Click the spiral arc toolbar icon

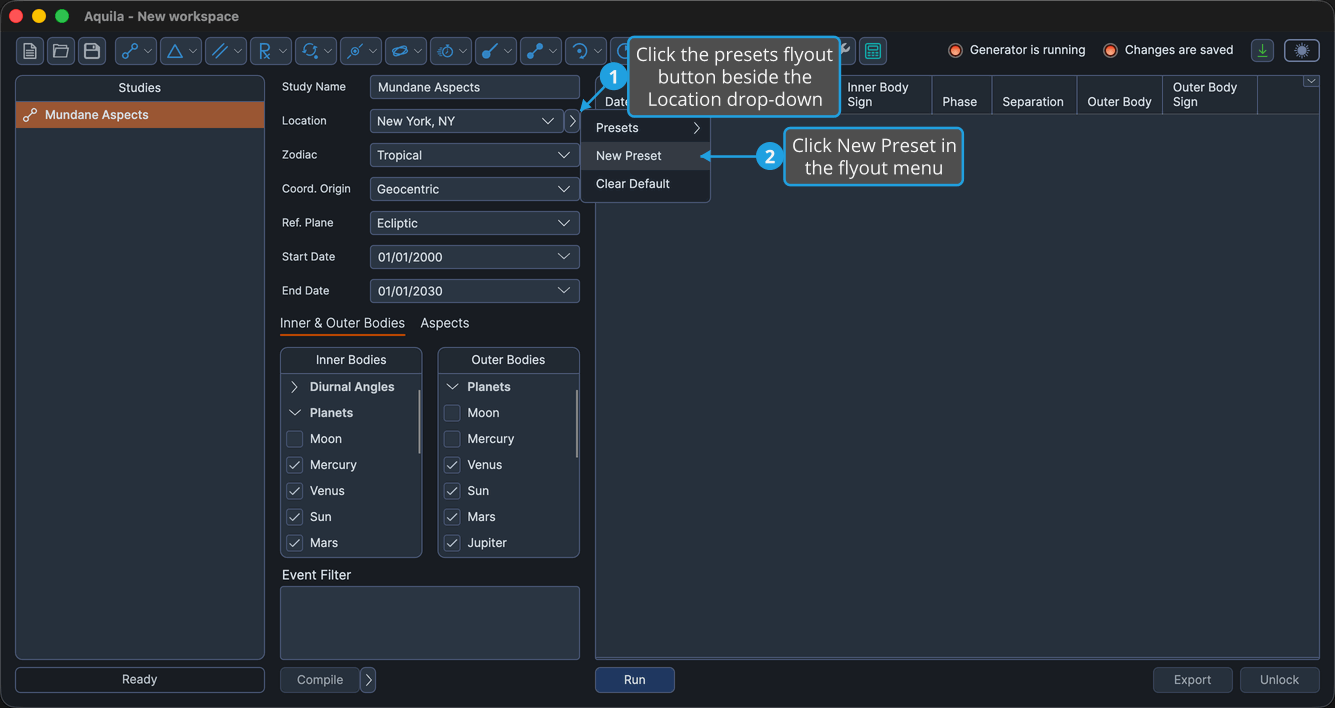pos(580,51)
